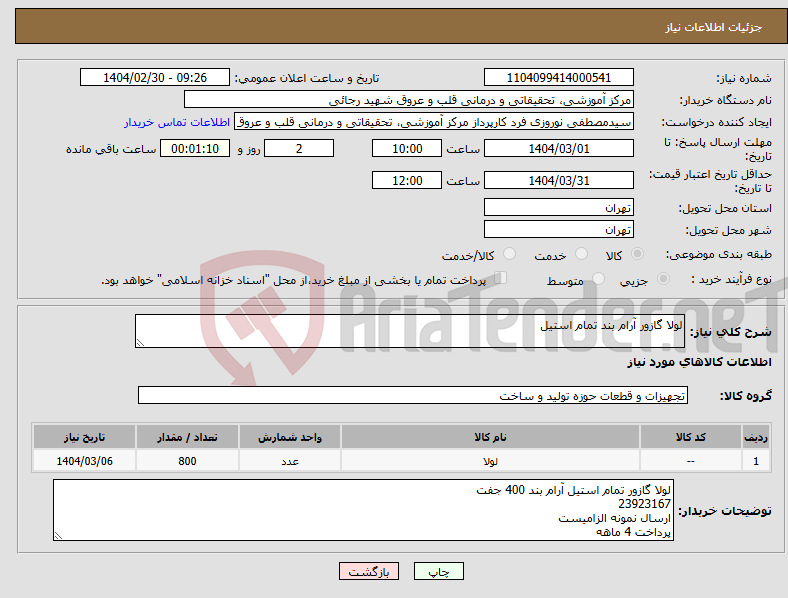Click the quantity cell 800
The image size is (788, 598).
click(x=187, y=461)
